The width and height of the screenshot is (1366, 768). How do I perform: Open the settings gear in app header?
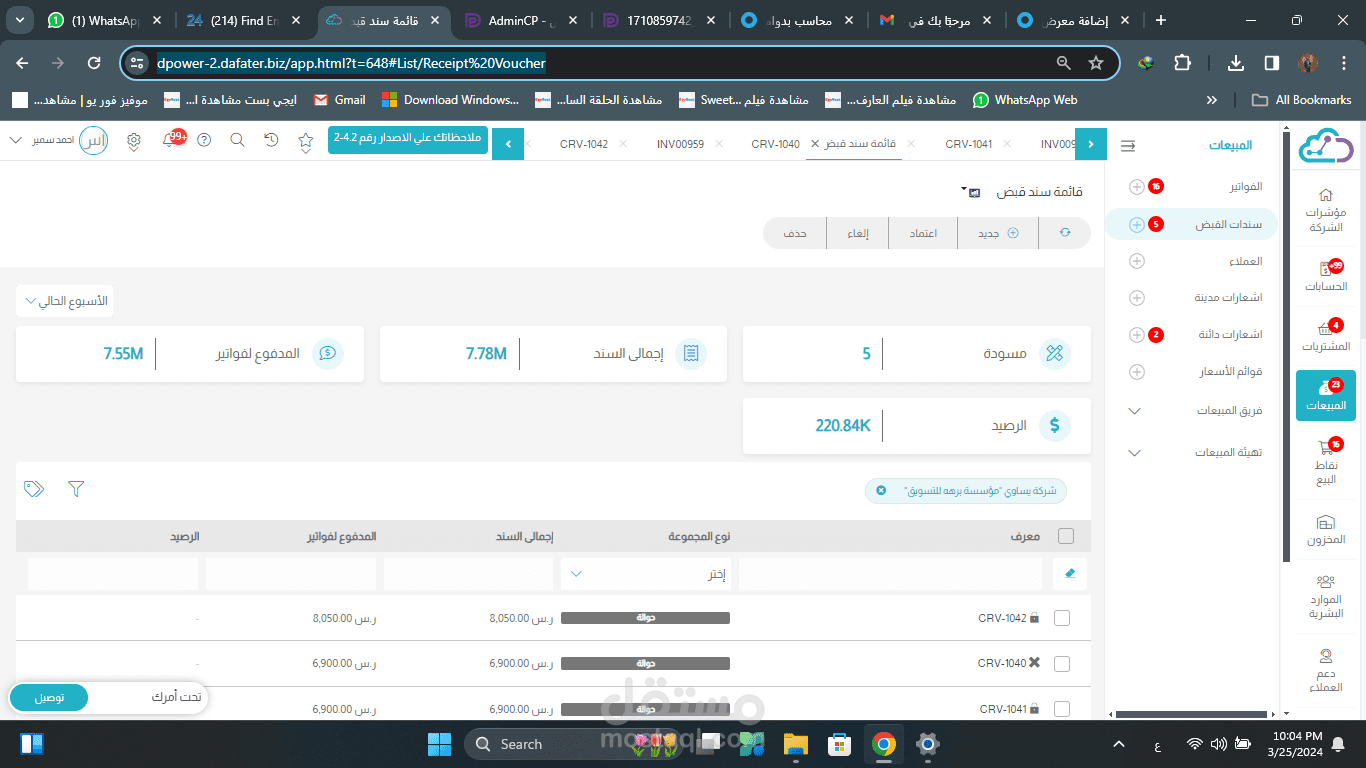click(x=134, y=141)
